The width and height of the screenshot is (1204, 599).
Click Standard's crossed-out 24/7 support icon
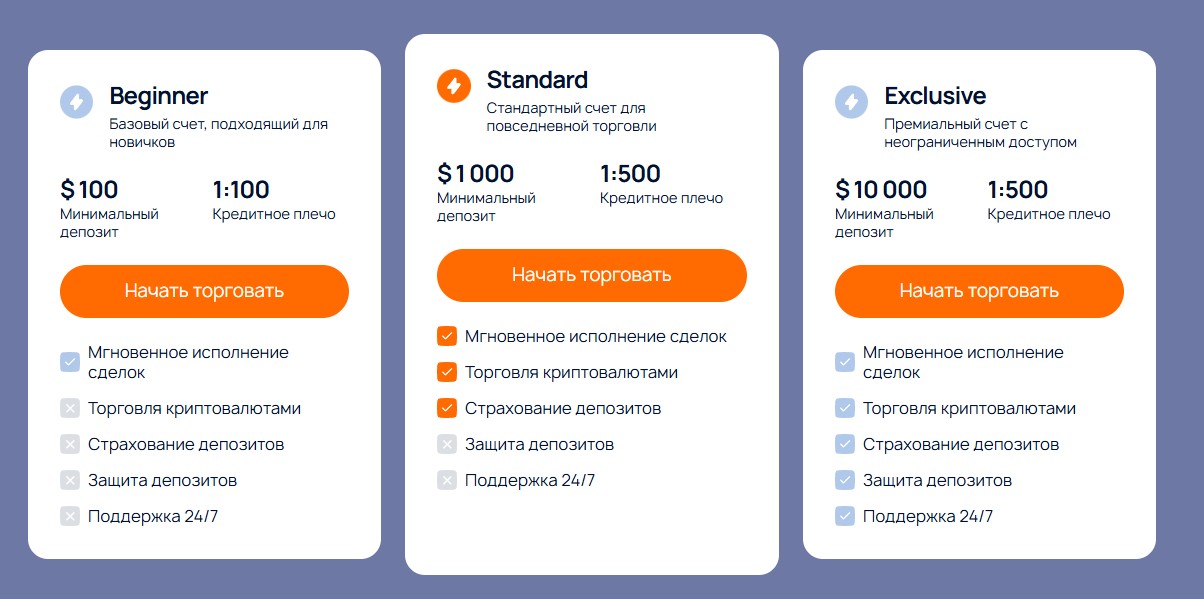pos(447,480)
